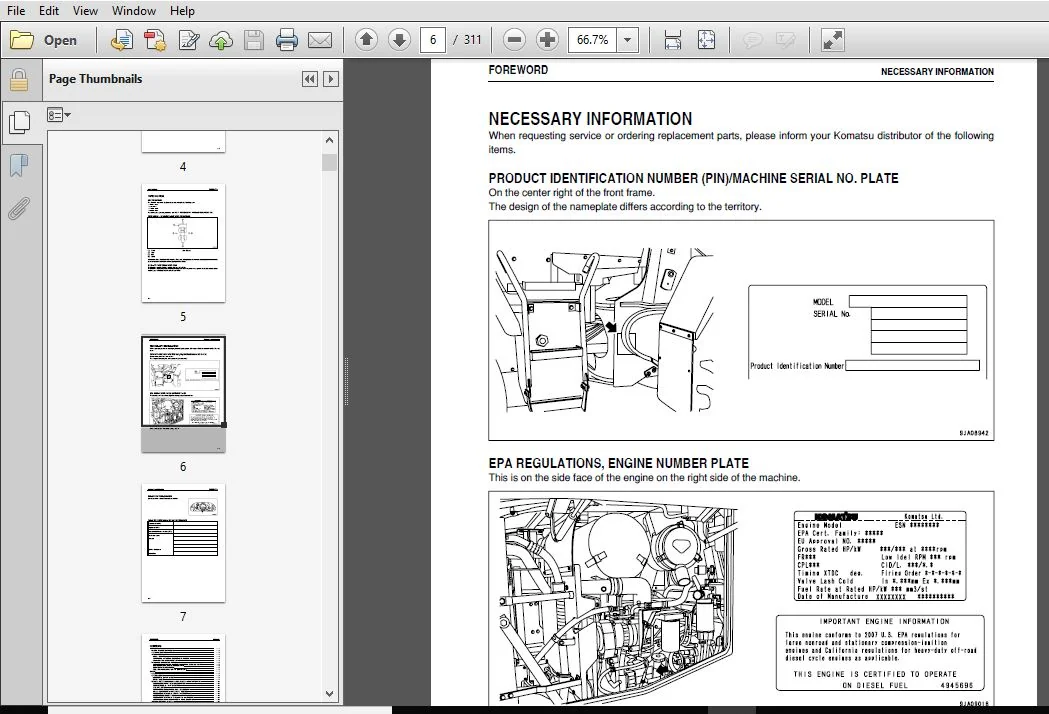Click the Page Thumbnails panel title
The width and height of the screenshot is (1049, 714).
[x=96, y=79]
